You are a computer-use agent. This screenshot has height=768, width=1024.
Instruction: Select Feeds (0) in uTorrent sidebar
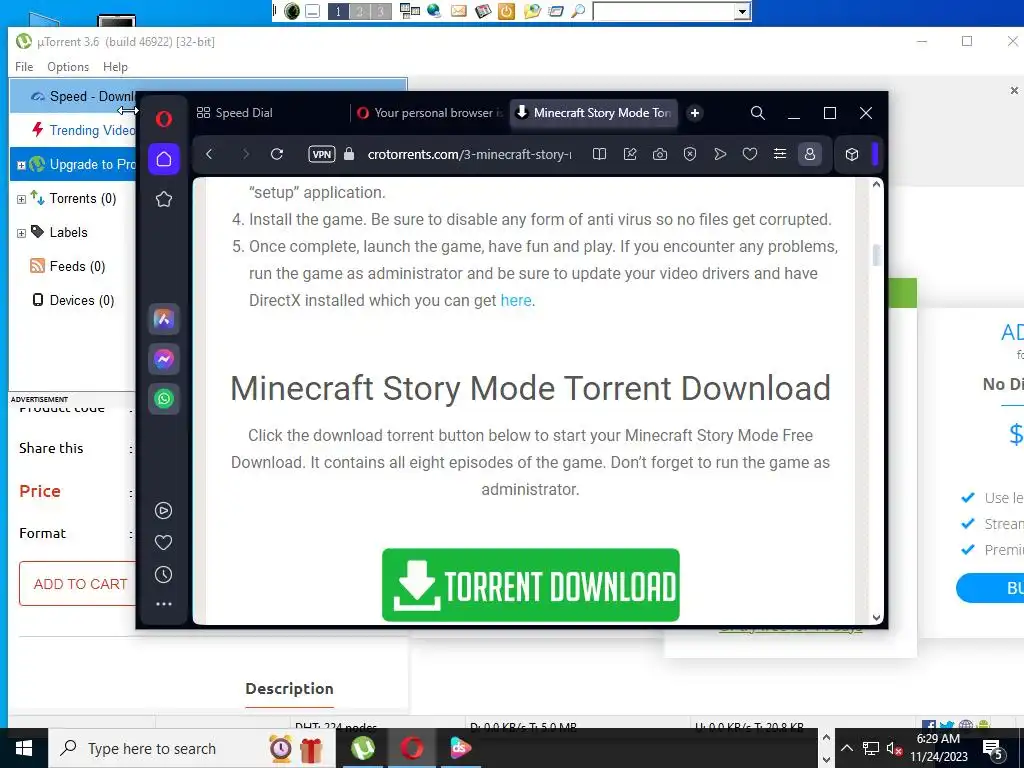68,266
